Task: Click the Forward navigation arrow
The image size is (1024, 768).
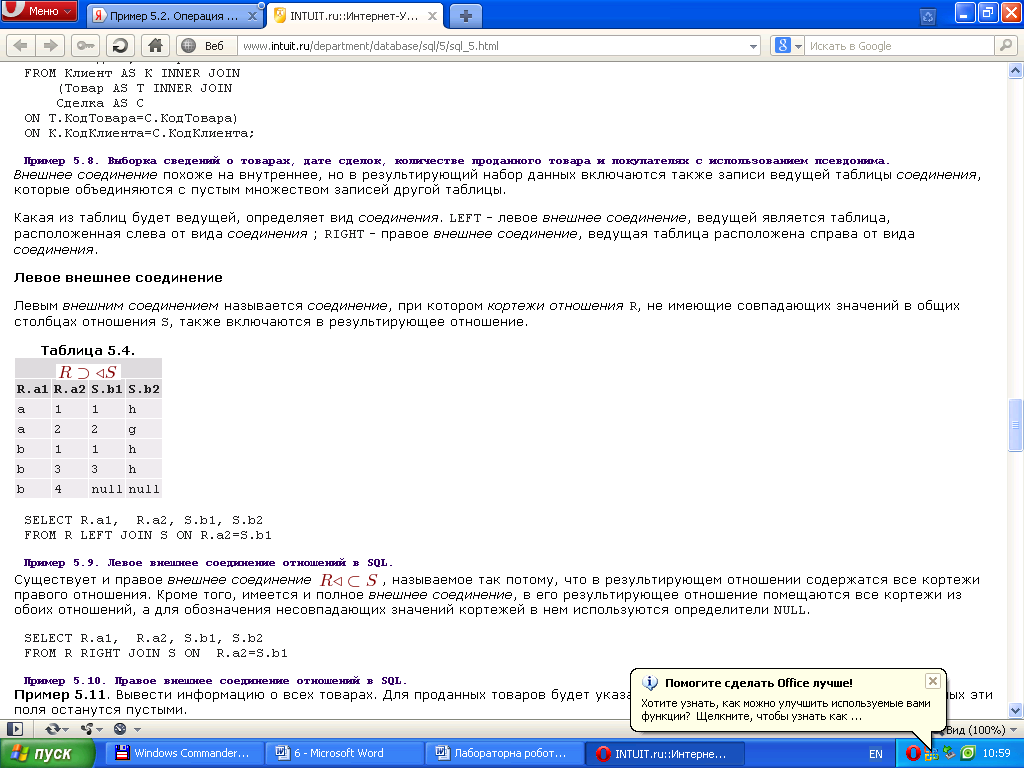Action: coord(48,45)
